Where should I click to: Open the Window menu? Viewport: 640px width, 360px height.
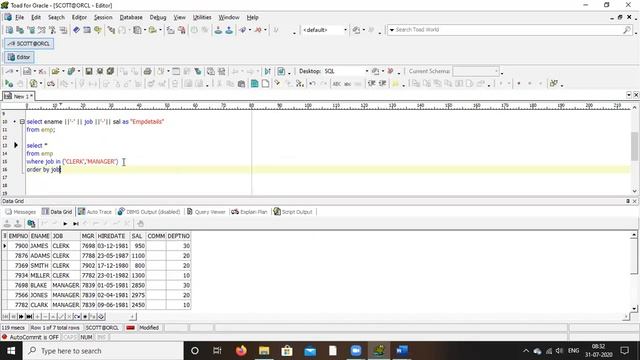tap(229, 18)
